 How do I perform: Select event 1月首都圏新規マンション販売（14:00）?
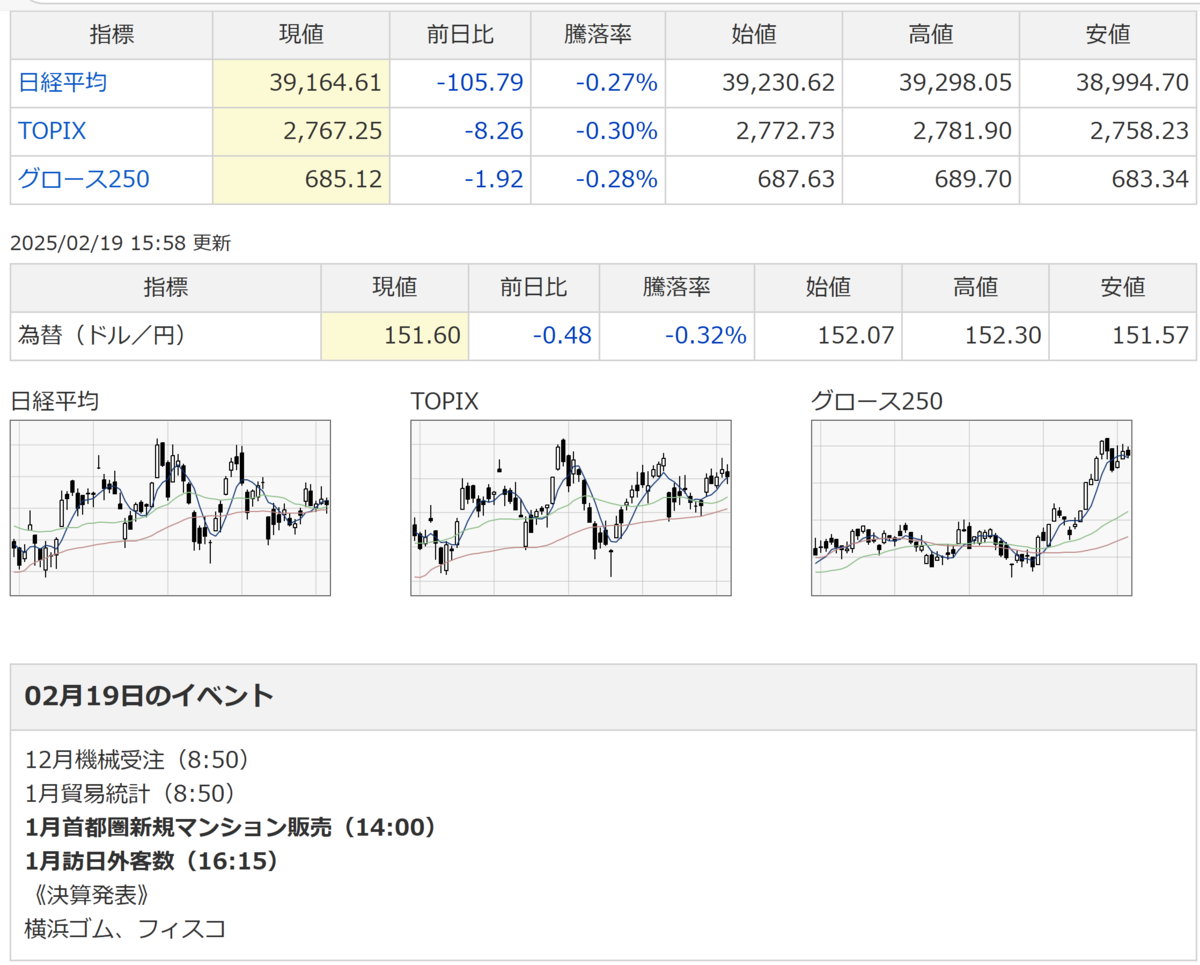click(231, 827)
